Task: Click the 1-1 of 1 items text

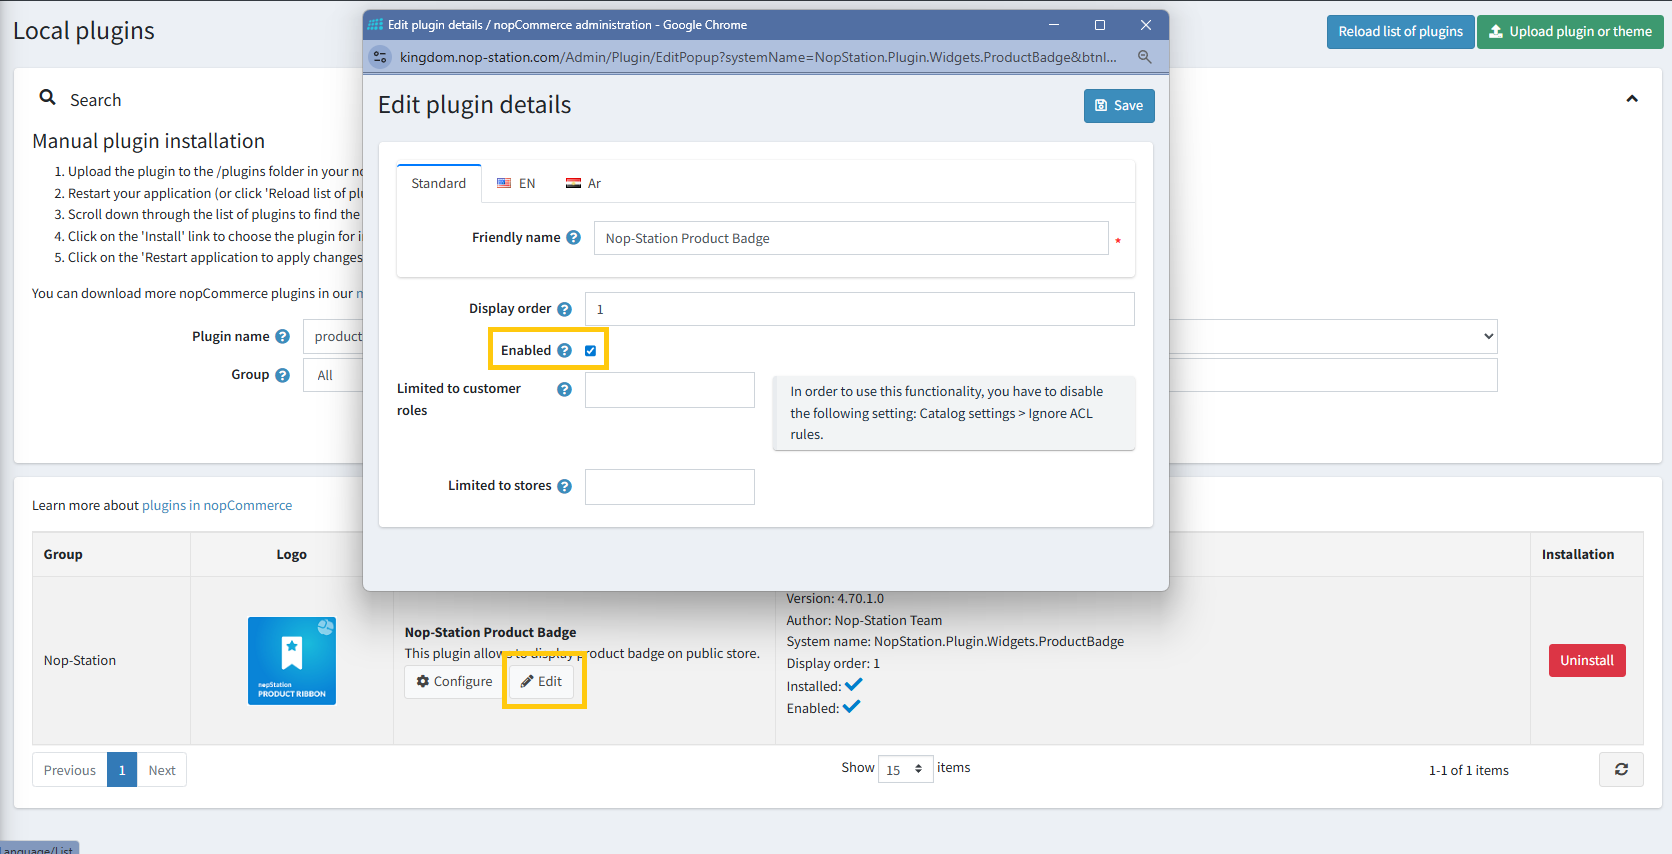Action: (x=1469, y=771)
